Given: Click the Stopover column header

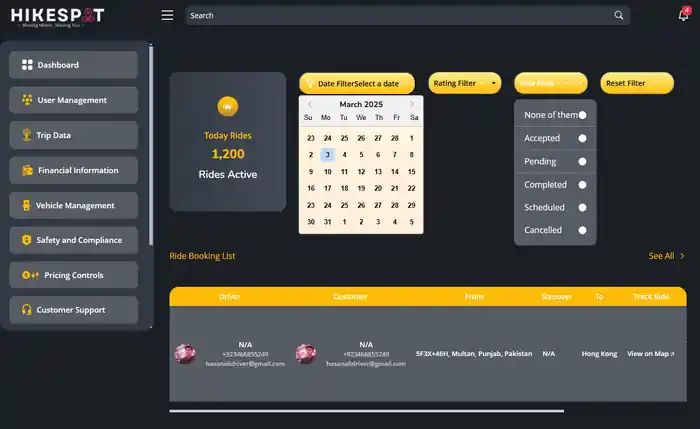Looking at the screenshot, I should 556,297.
